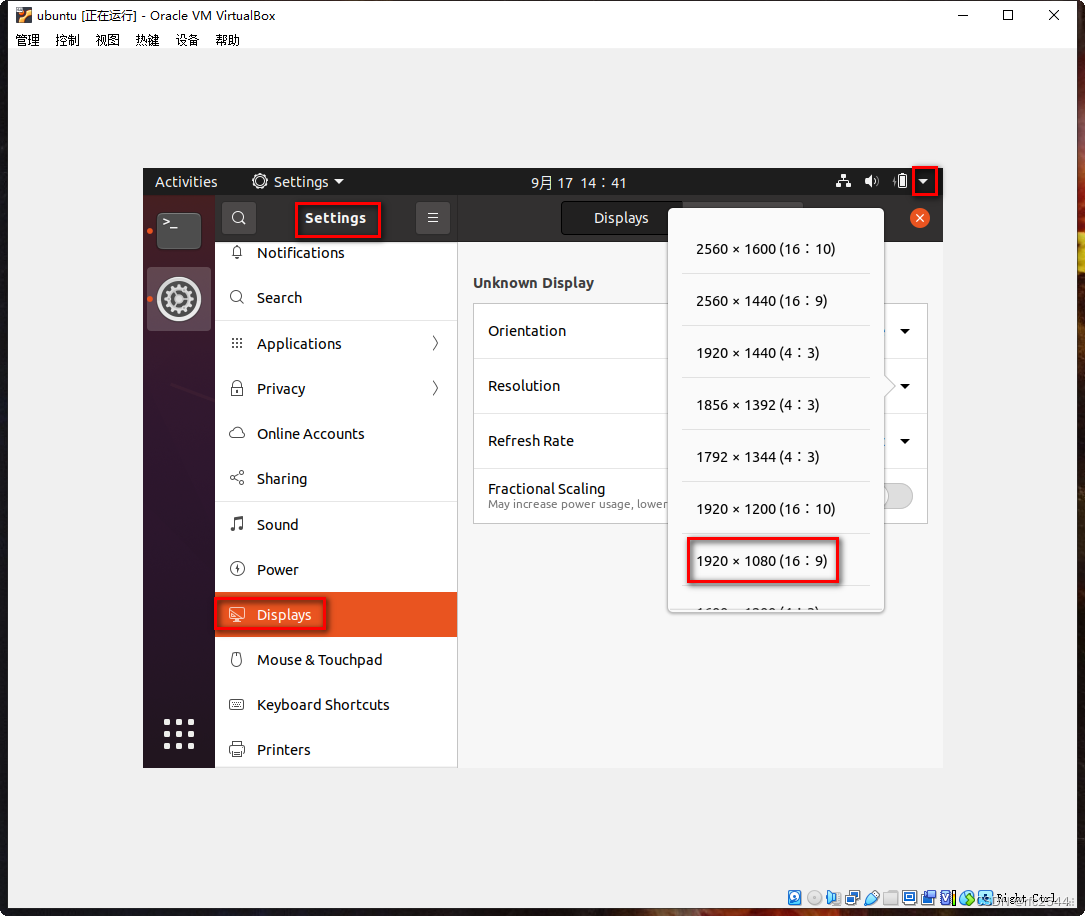The width and height of the screenshot is (1085, 916).
Task: Click the green arrow mouse integration icon in status bar
Action: (967, 897)
